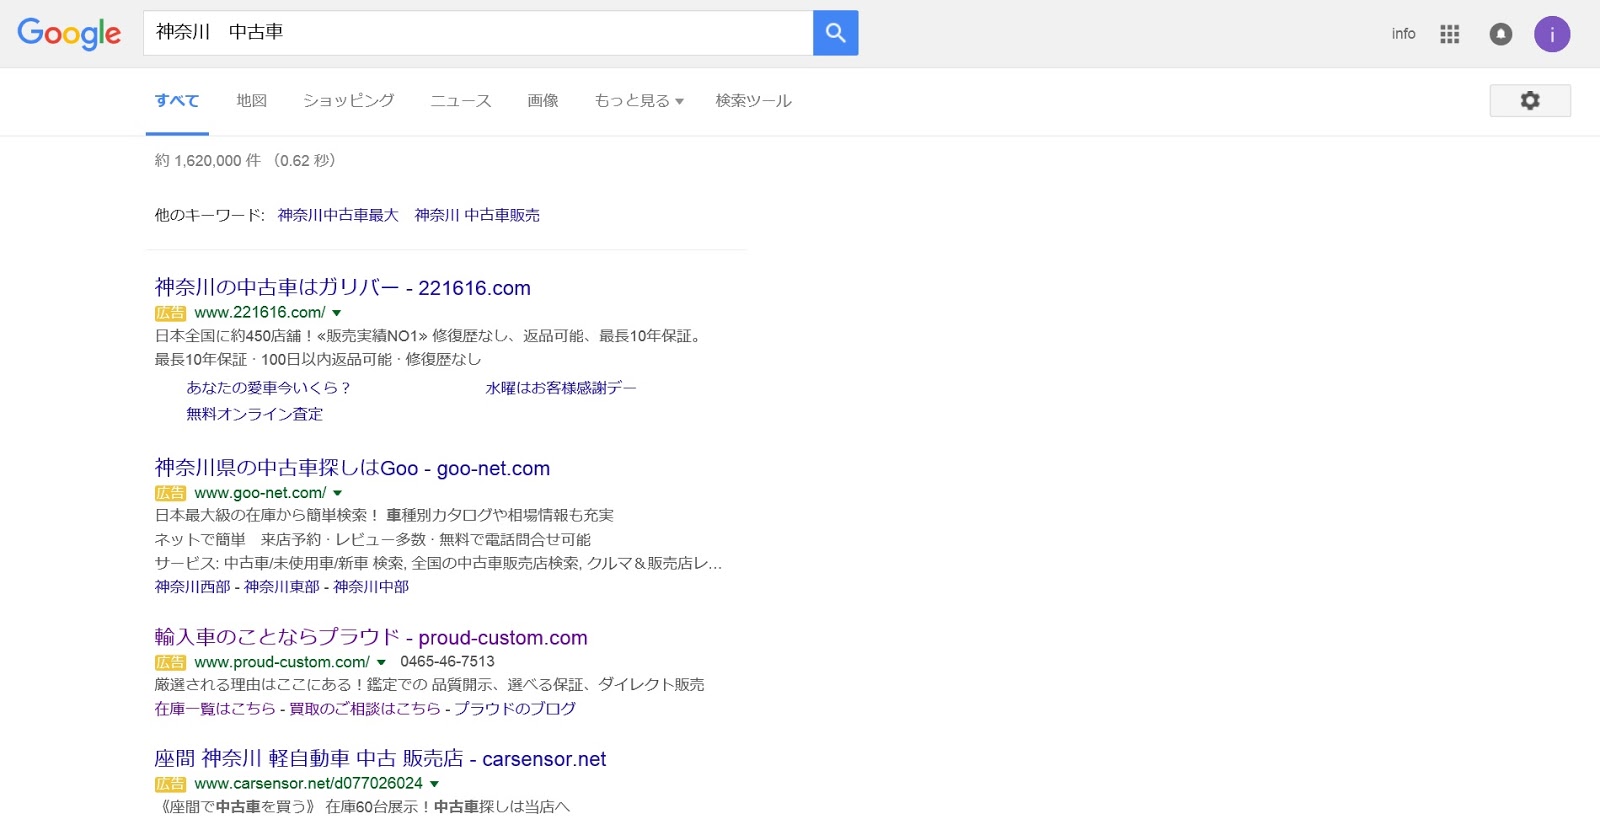Focus the search box containing 神奈川 中古車
1600x830 pixels.
[x=478, y=33]
